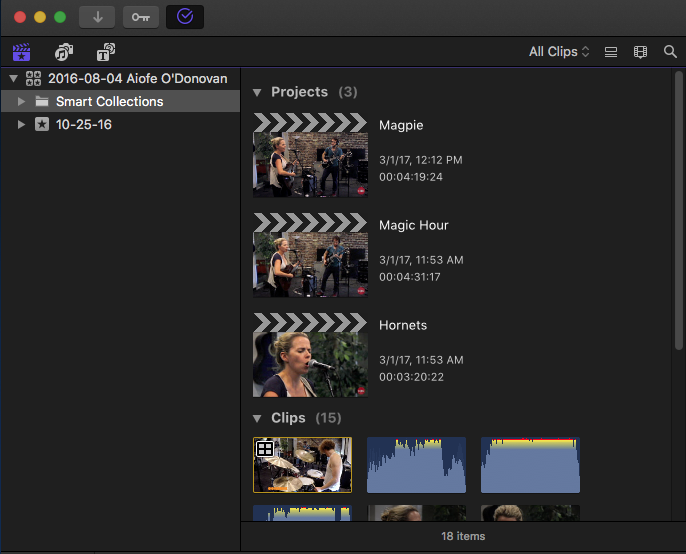Image resolution: width=686 pixels, height=554 pixels.
Task: Open clip appearance filmstrip options
Action: point(641,52)
